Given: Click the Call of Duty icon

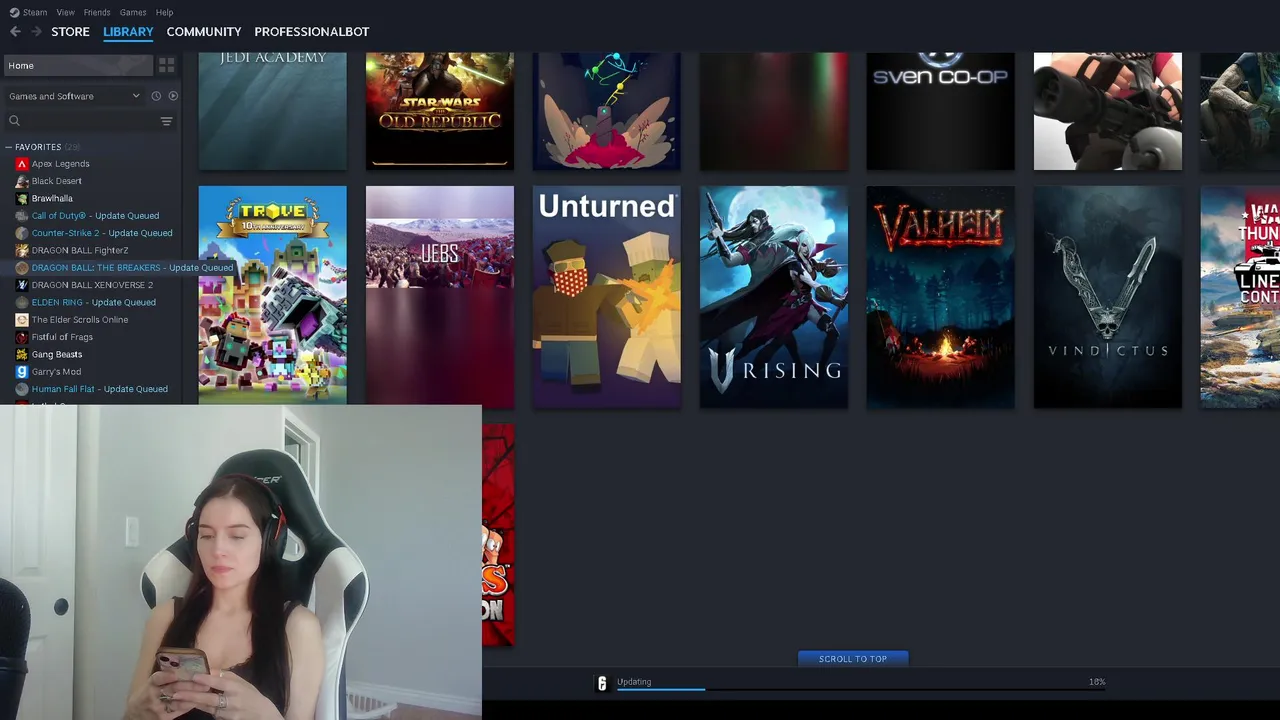Looking at the screenshot, I should click(22, 216).
